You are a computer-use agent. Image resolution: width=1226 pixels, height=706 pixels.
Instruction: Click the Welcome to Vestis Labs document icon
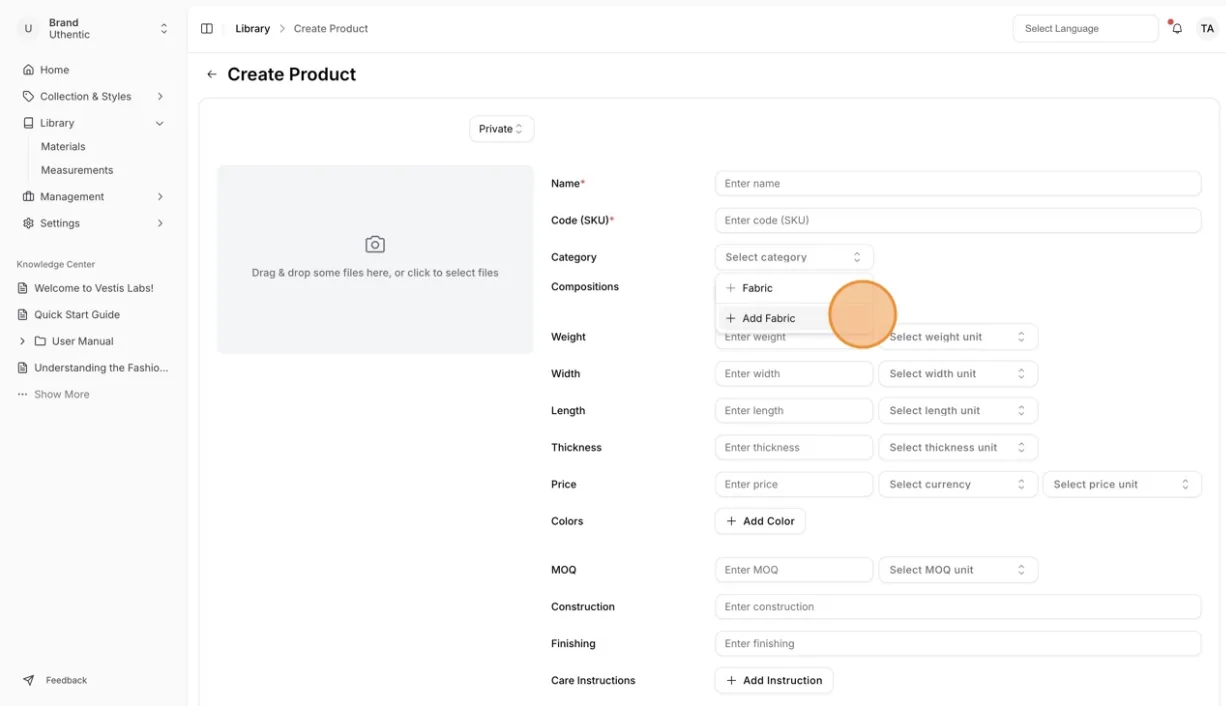coord(23,288)
